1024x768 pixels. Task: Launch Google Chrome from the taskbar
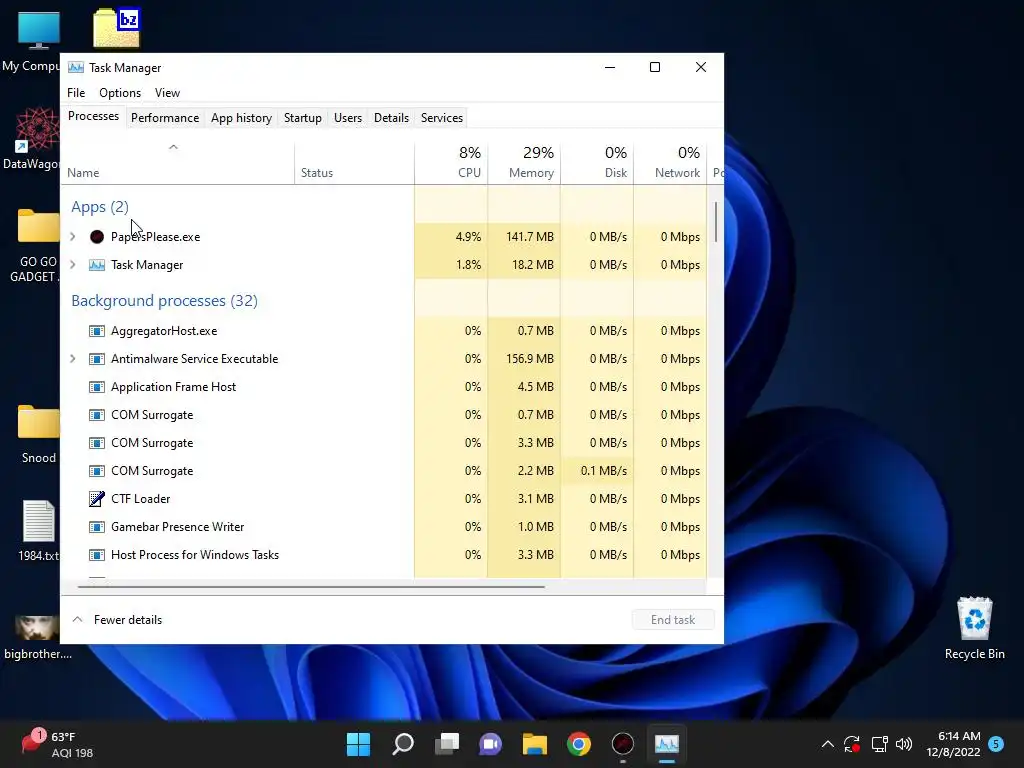click(x=579, y=744)
